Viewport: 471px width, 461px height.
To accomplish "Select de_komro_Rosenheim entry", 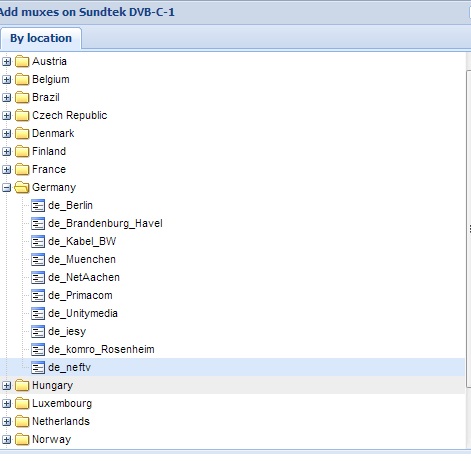I will tap(101, 349).
